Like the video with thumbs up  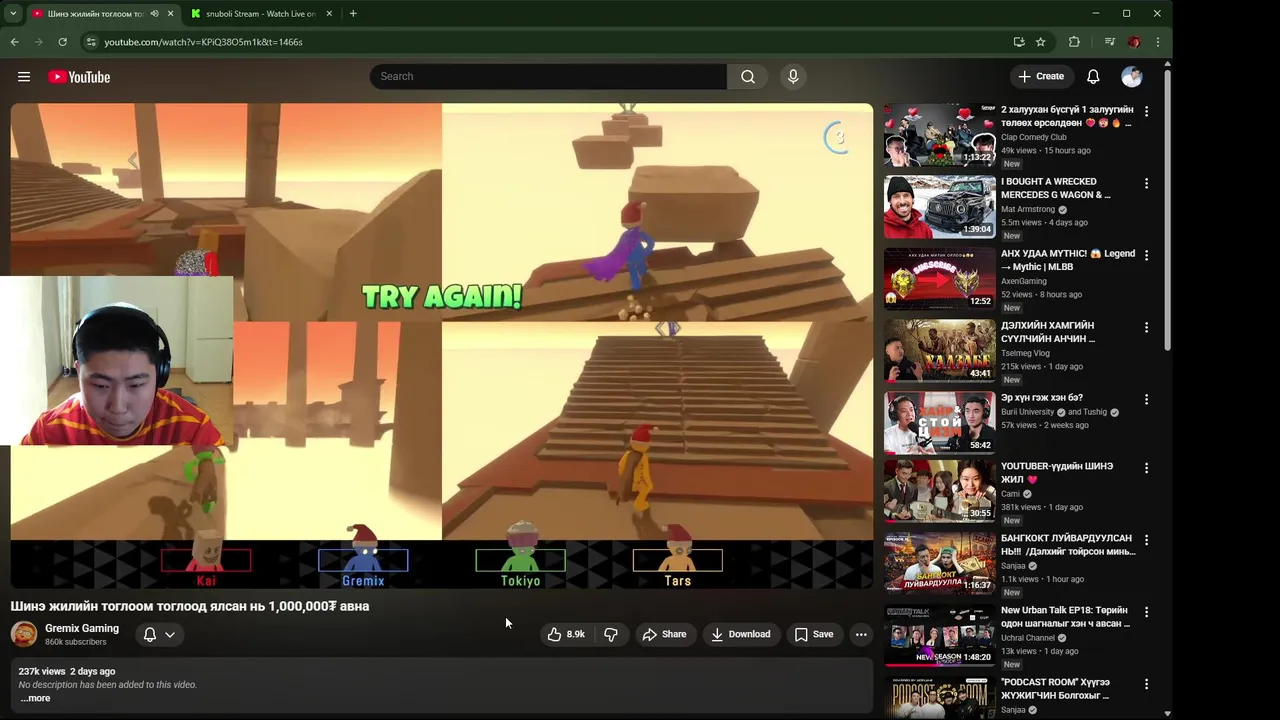point(566,634)
